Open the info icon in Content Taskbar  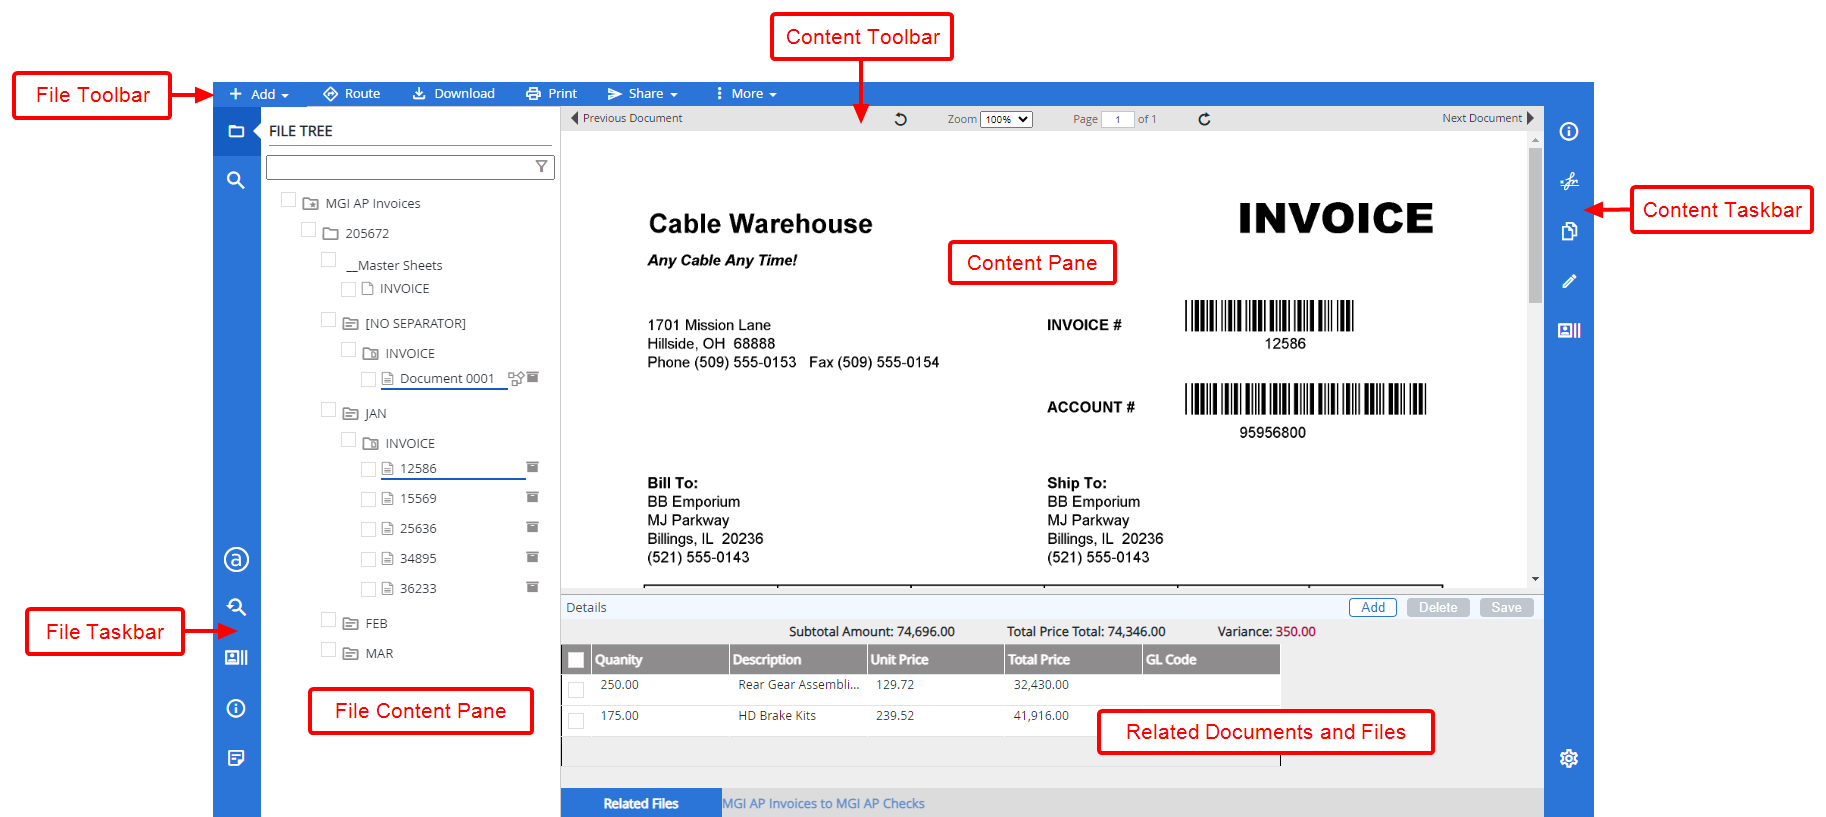(1569, 132)
